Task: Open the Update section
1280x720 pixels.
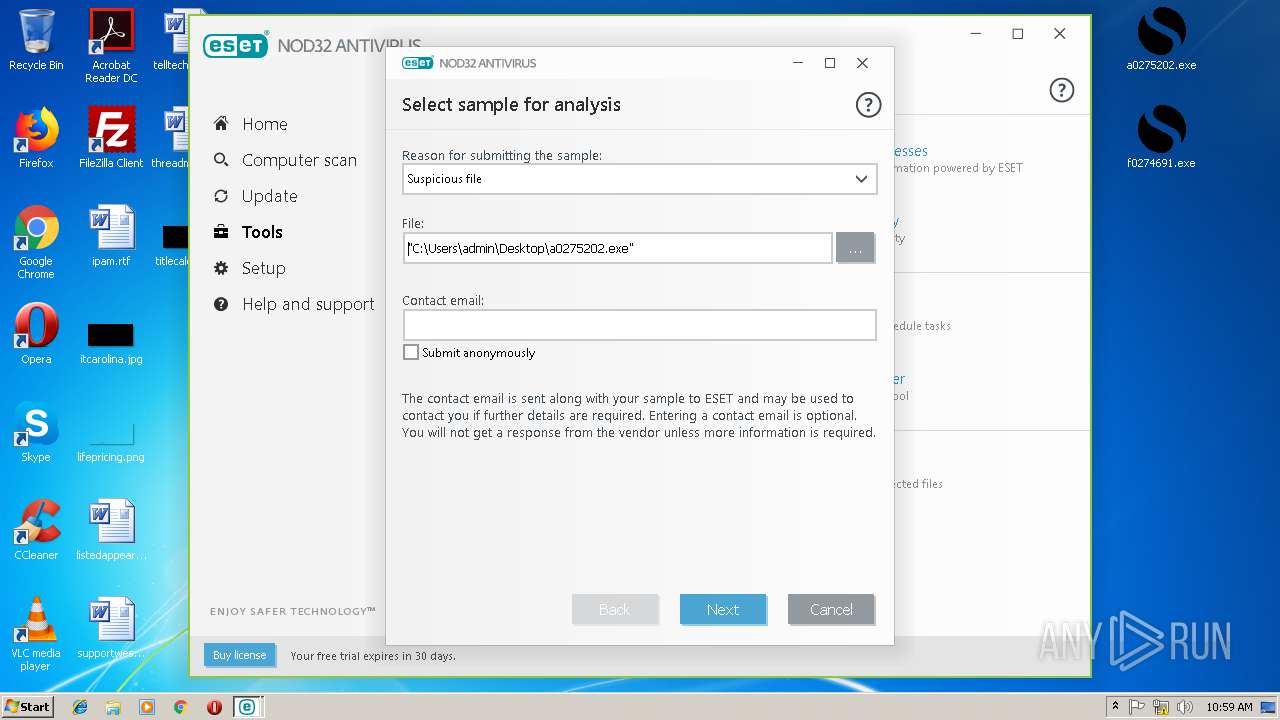Action: click(x=269, y=196)
